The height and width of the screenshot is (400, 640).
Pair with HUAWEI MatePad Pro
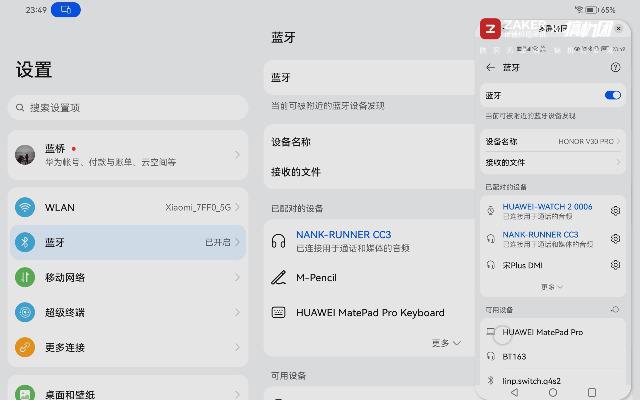pyautogui.click(x=553, y=332)
